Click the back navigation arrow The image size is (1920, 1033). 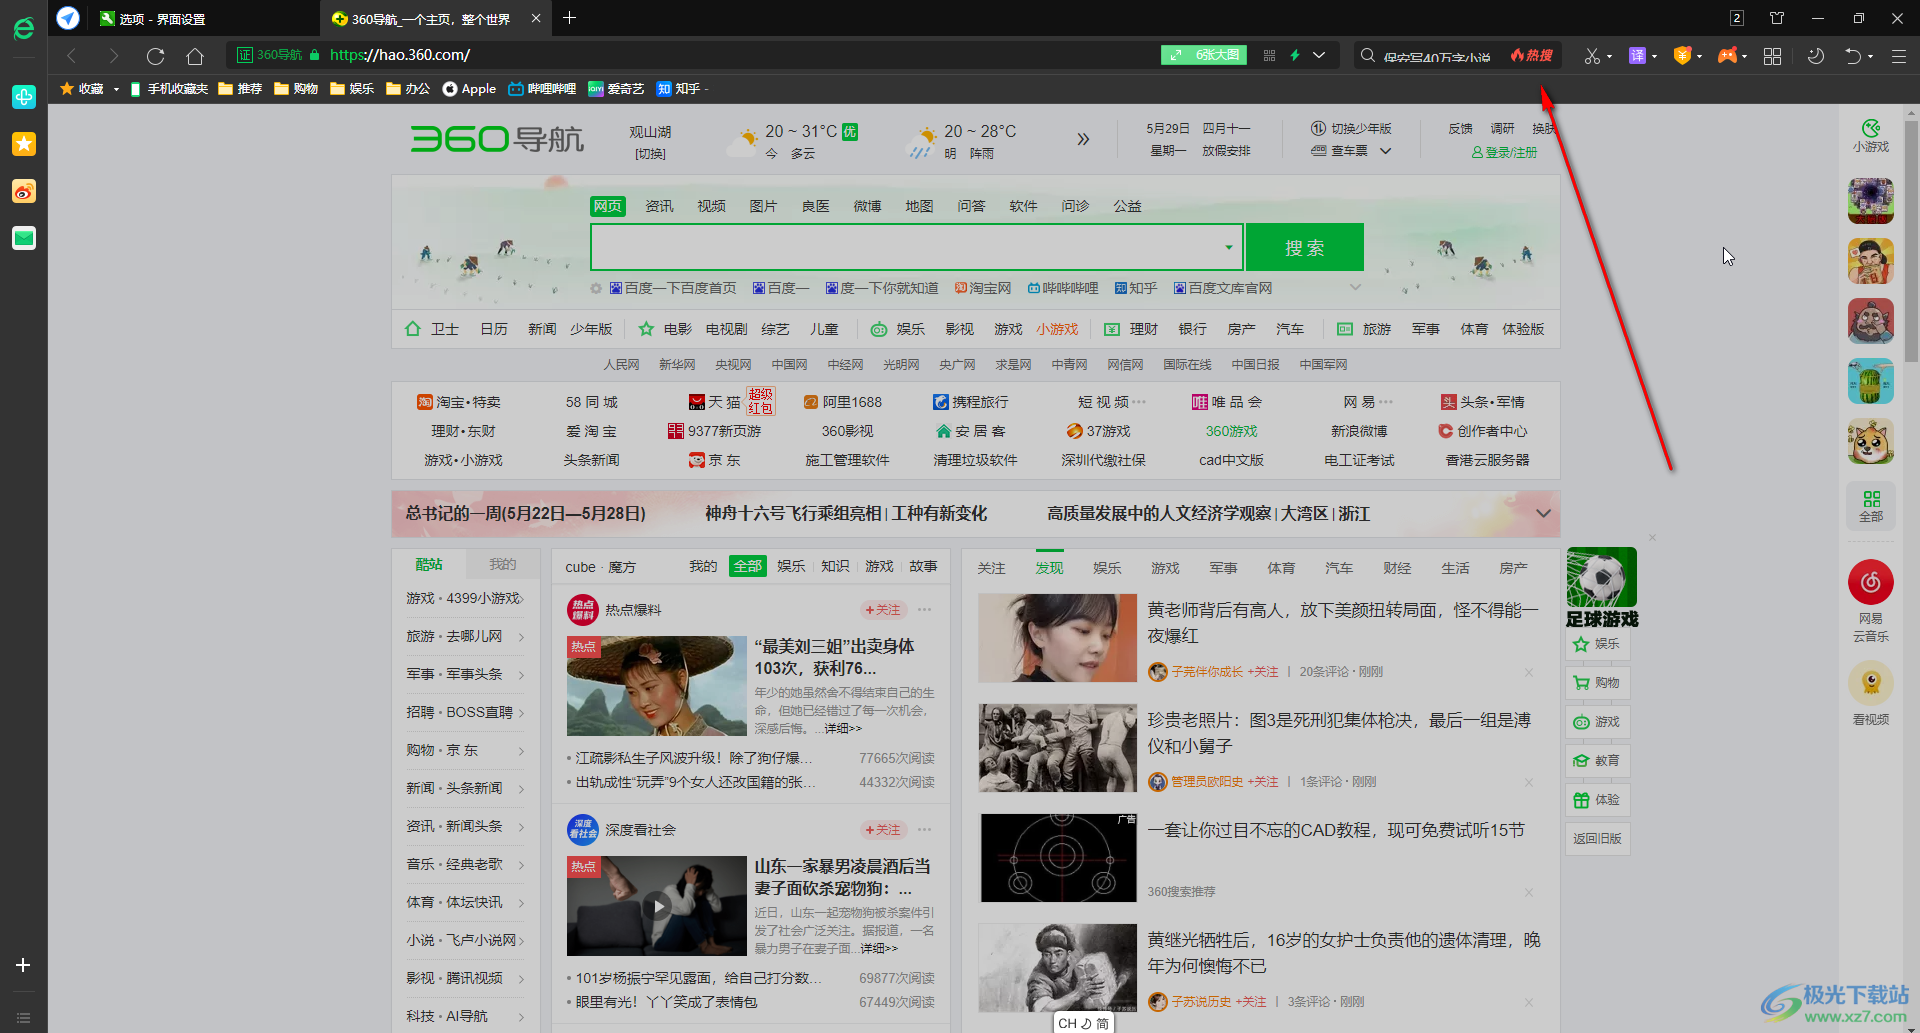pyautogui.click(x=71, y=56)
